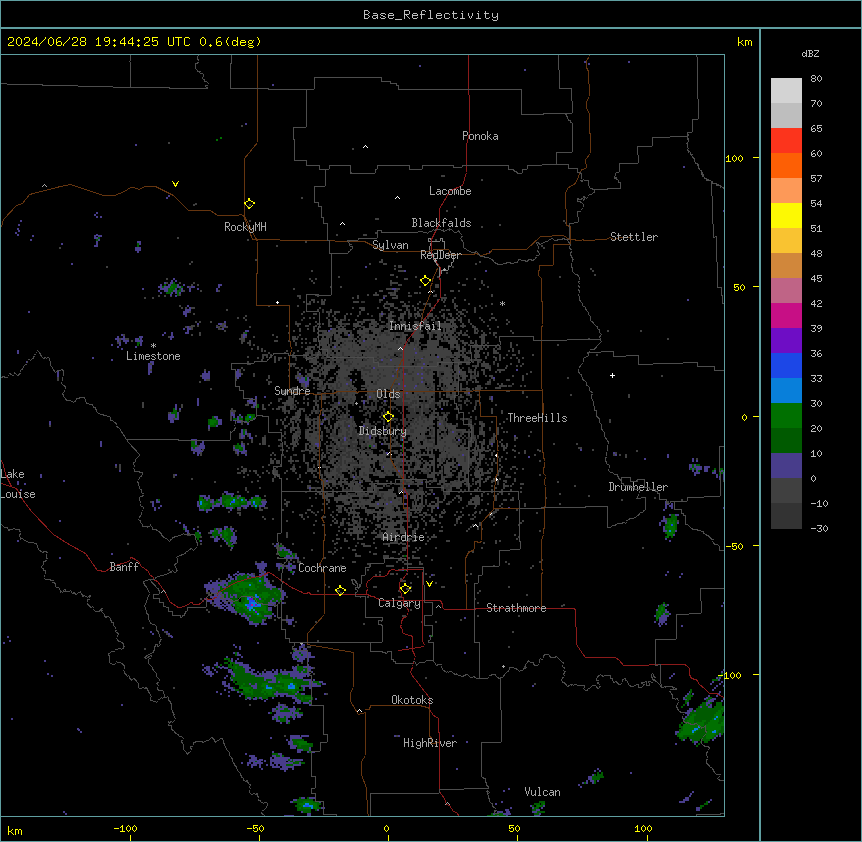862x842 pixels.
Task: Select the Didsbury label
Action: [383, 431]
